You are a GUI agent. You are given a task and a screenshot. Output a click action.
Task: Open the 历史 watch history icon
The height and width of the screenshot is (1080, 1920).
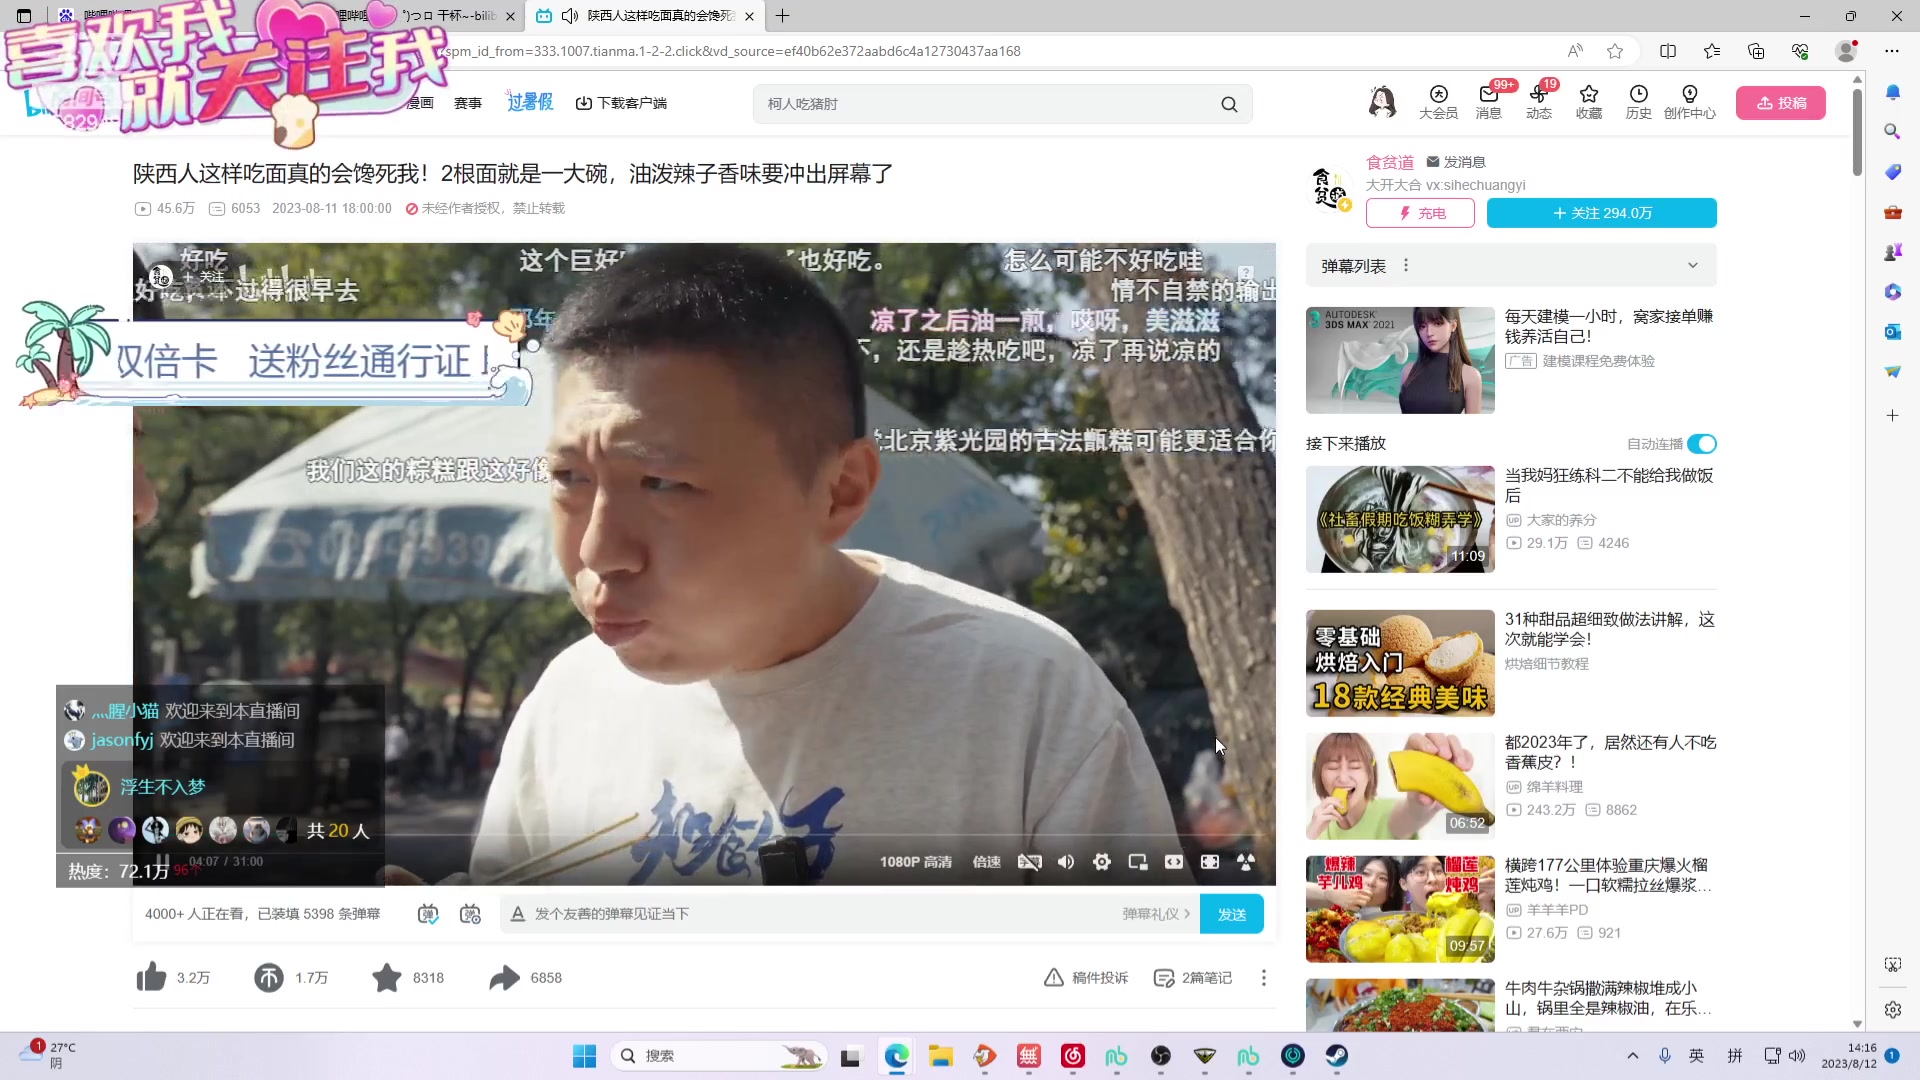[1638, 102]
